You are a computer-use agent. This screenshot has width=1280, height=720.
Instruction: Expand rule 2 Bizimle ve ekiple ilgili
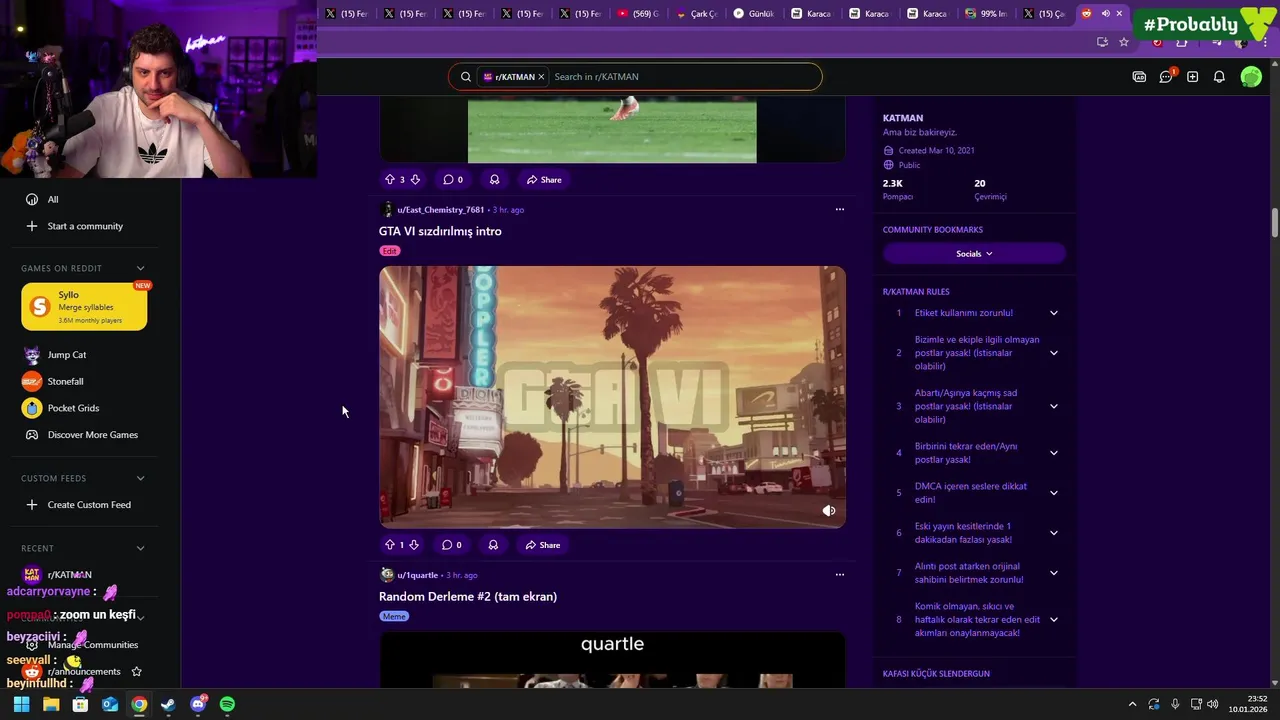[x=1053, y=353]
